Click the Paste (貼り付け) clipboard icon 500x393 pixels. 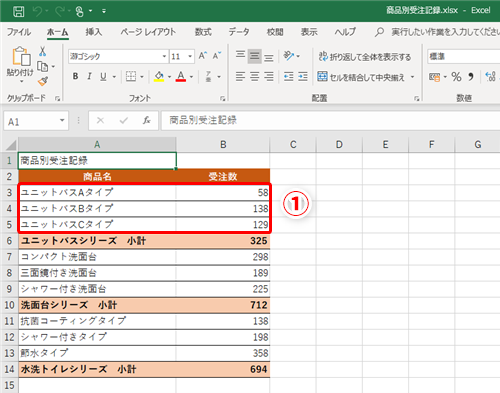(21, 56)
